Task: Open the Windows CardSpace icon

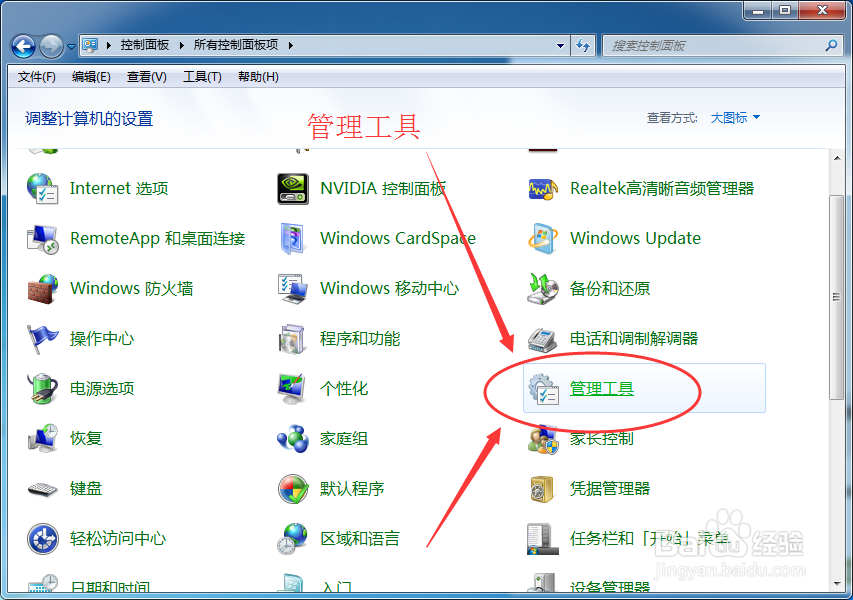Action: click(x=293, y=239)
